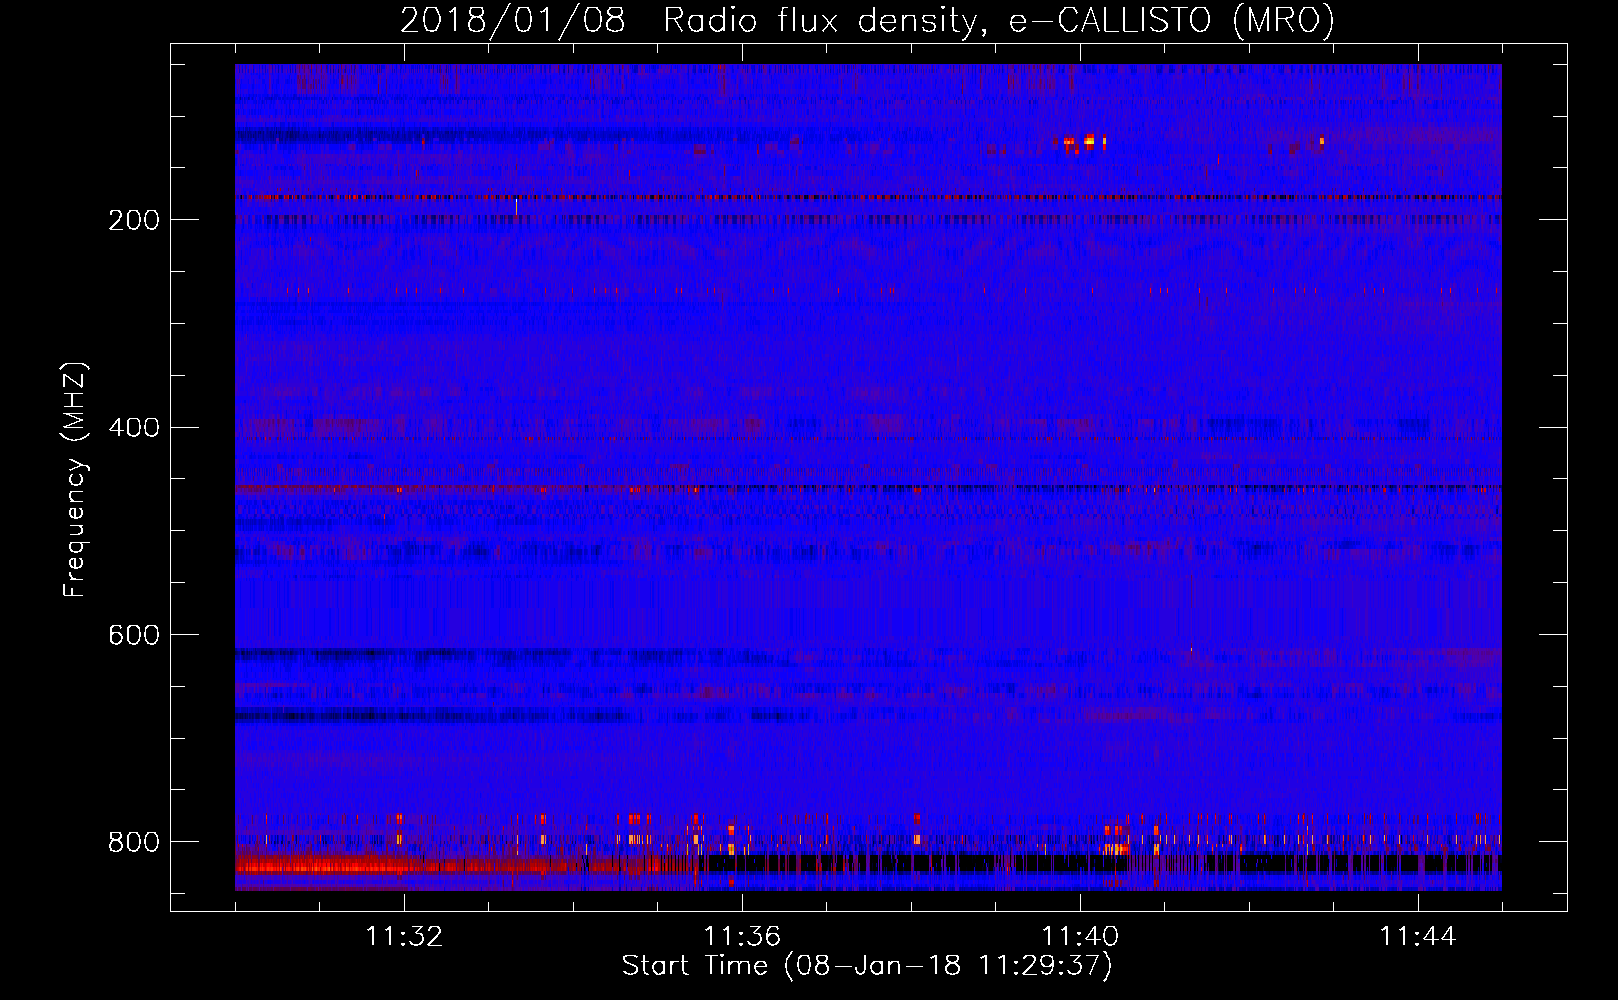Select the 400 frequency tick label
Image resolution: width=1618 pixels, height=1000 pixels.
tap(133, 428)
